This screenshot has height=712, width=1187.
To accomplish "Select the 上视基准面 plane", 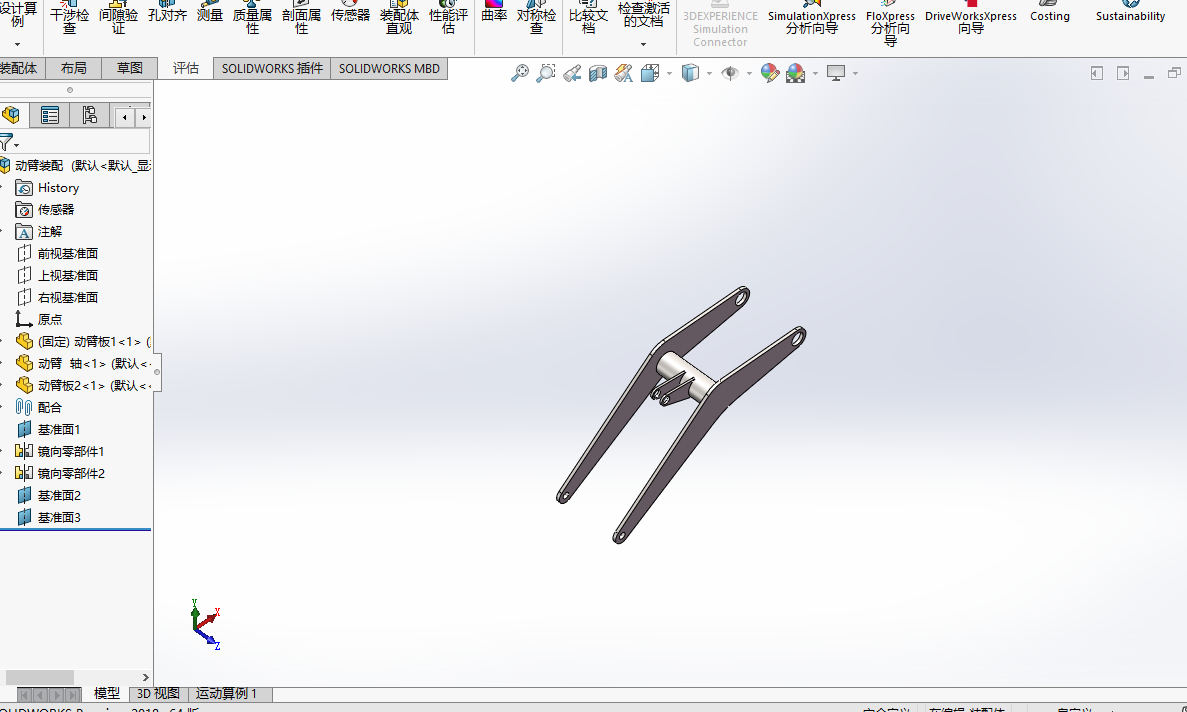I will pos(68,275).
